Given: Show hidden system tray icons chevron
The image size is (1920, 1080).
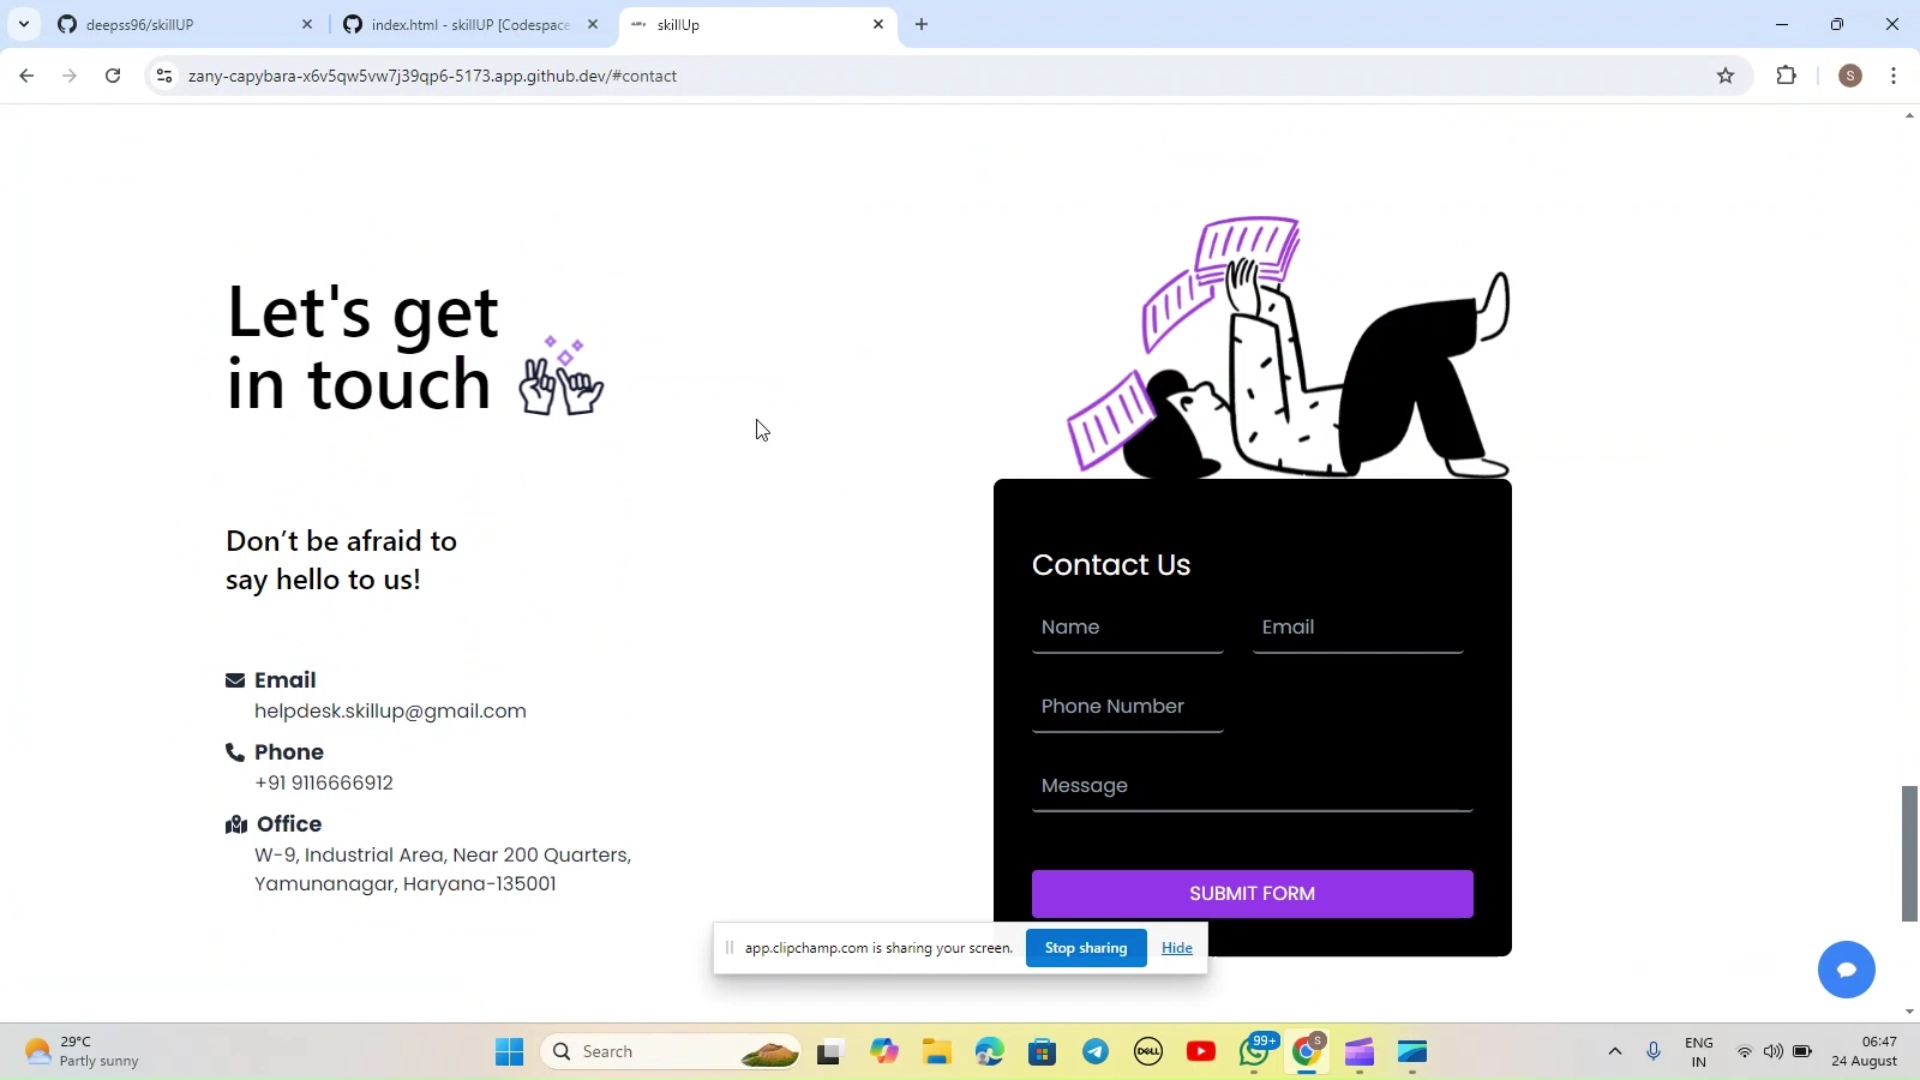Looking at the screenshot, I should point(1614,1051).
